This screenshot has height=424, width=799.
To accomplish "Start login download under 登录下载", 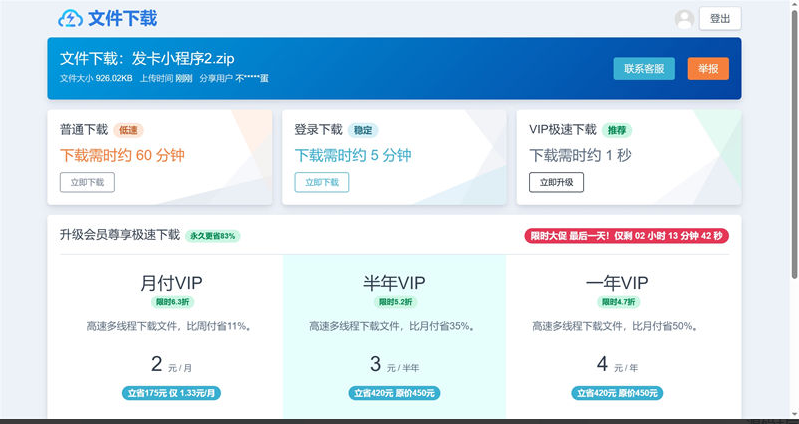I will coord(322,182).
